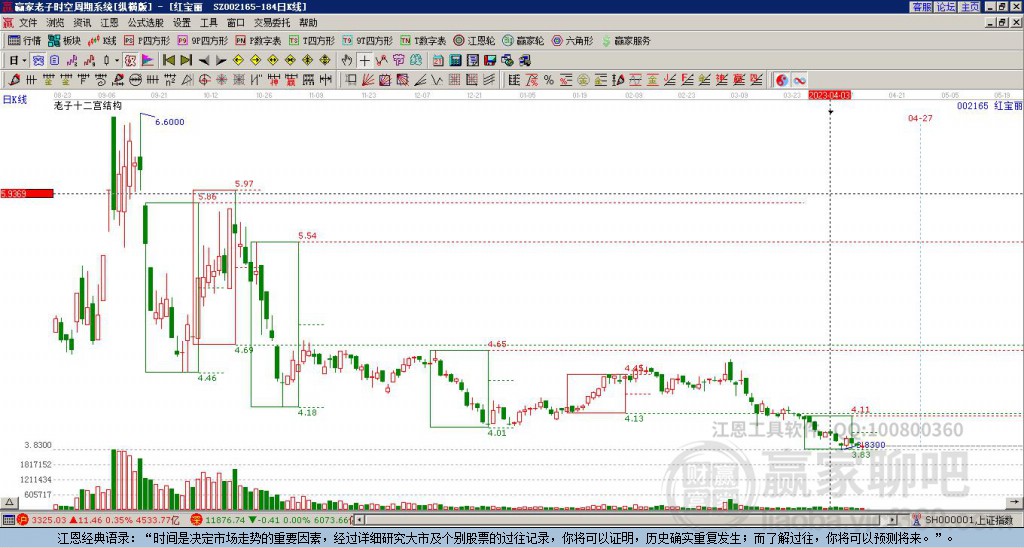Click the 主页 button in title bar
Image resolution: width=1024 pixels, height=548 pixels.
tap(969, 7)
